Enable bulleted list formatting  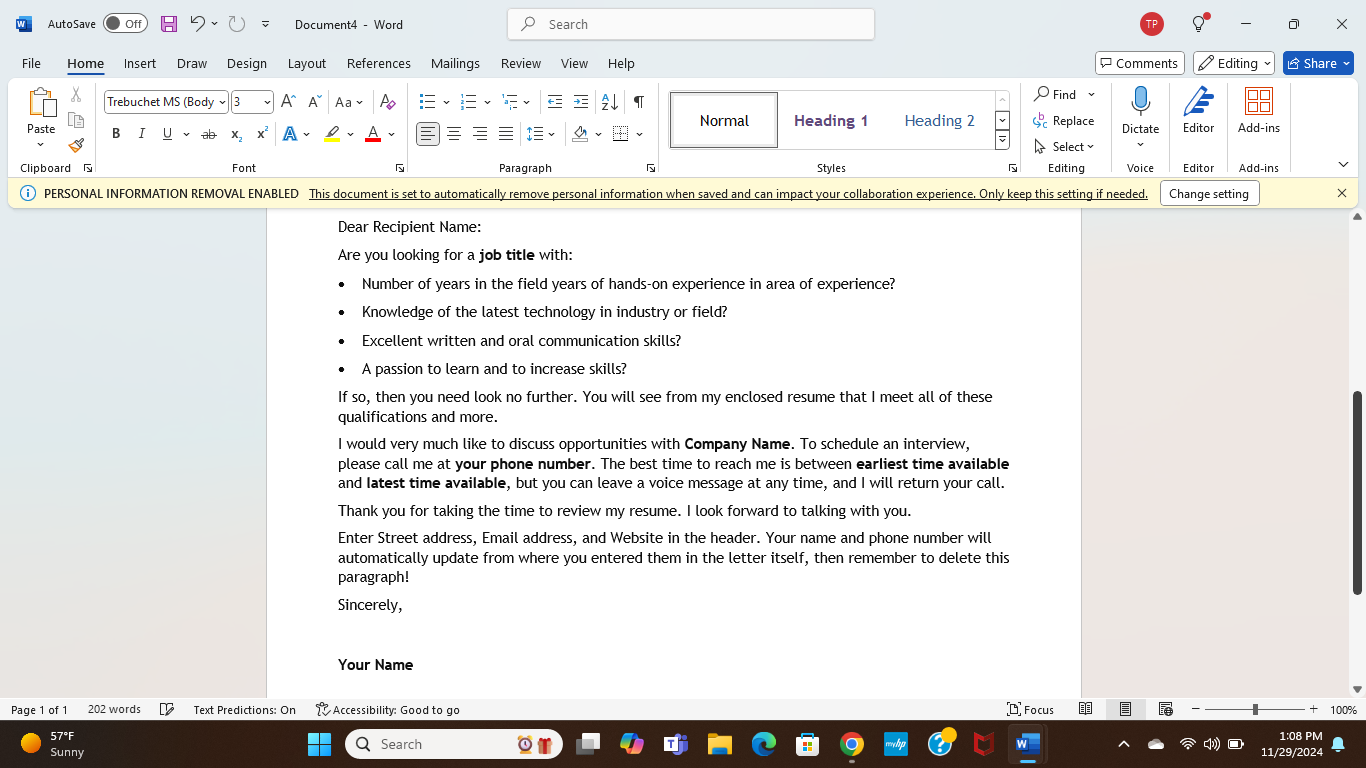point(426,101)
